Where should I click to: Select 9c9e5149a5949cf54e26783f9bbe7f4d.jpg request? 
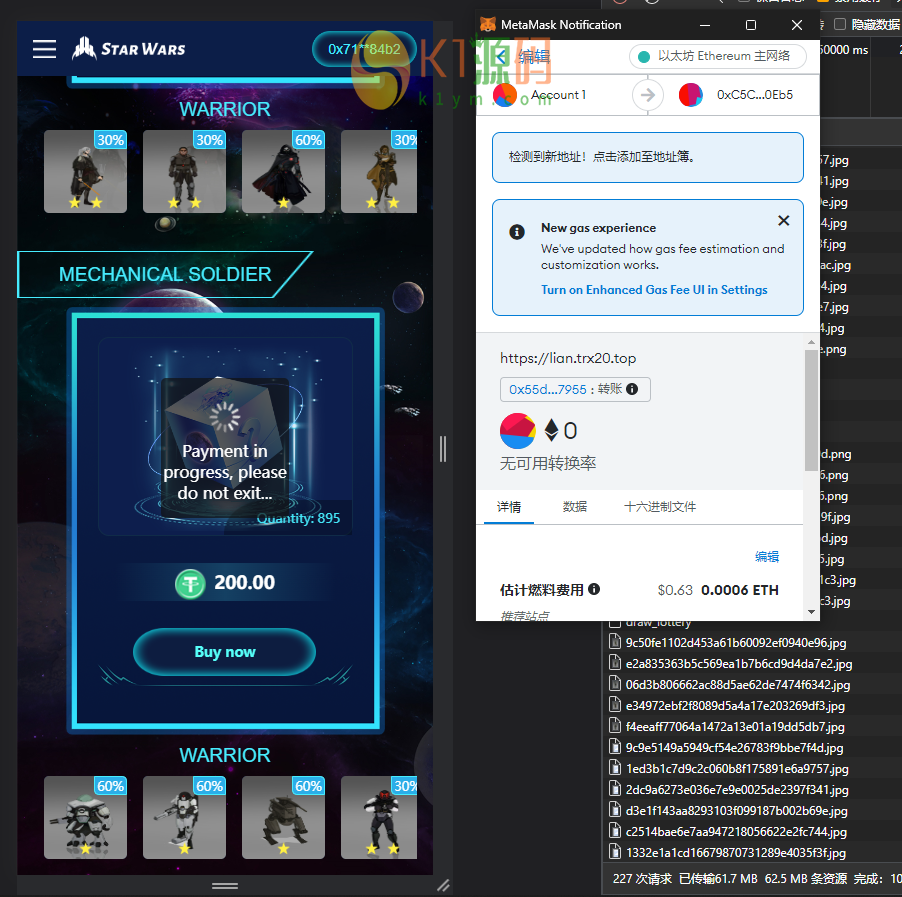pos(735,747)
